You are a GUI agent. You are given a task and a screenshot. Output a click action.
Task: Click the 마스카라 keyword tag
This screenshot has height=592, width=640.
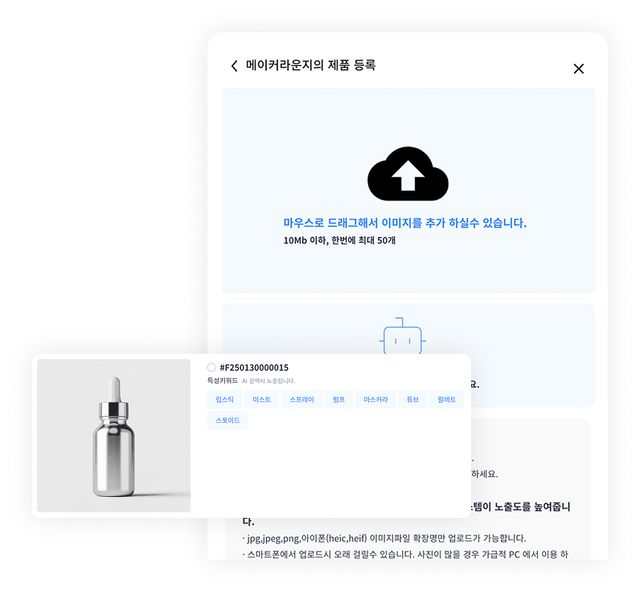pos(376,399)
